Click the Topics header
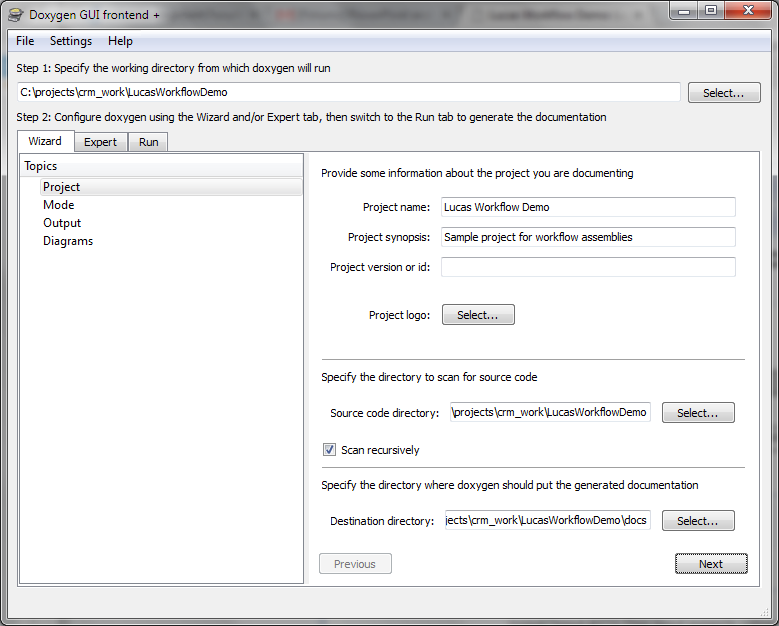 coord(161,166)
